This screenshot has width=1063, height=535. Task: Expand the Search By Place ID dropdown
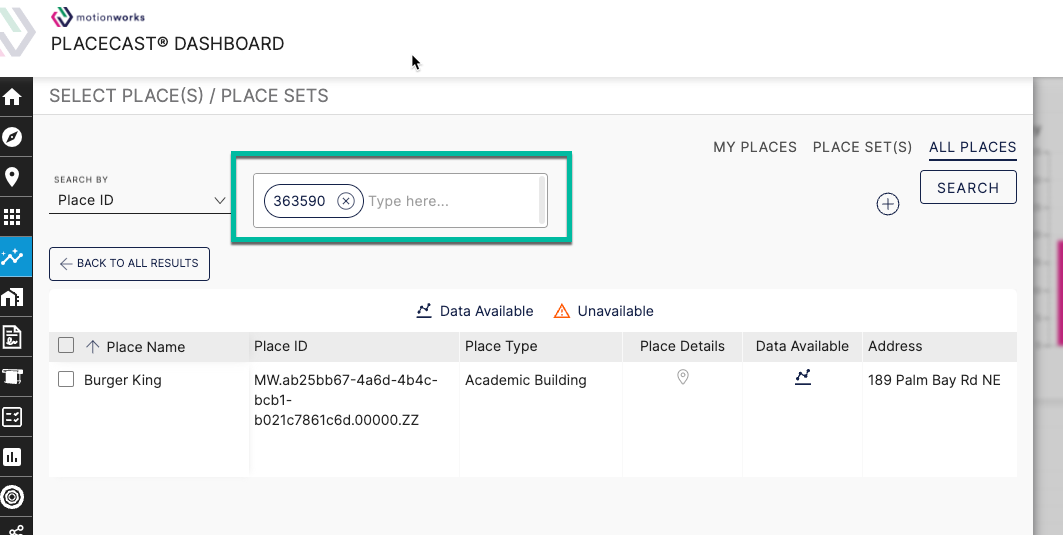[140, 200]
